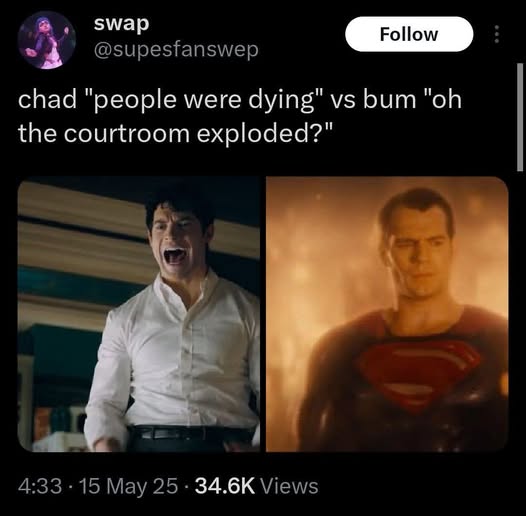The image size is (526, 516).
Task: Click the "15 May 25" date
Action: tap(129, 486)
